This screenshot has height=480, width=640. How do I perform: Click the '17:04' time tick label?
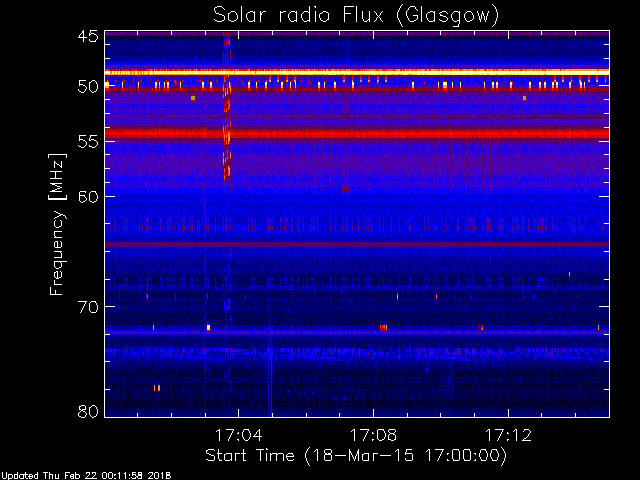click(238, 435)
